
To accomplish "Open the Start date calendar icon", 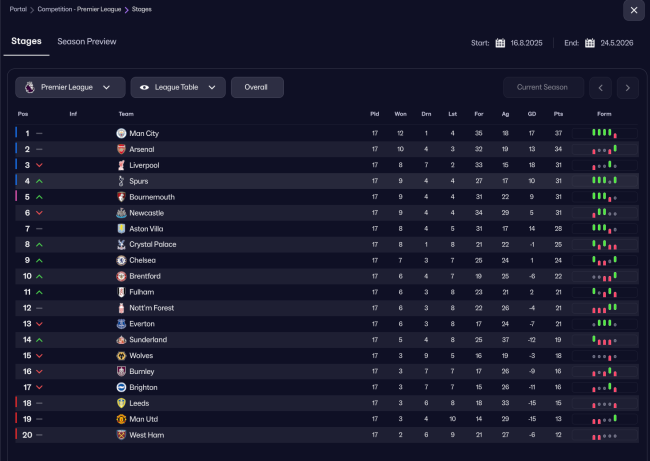I will 500,43.
